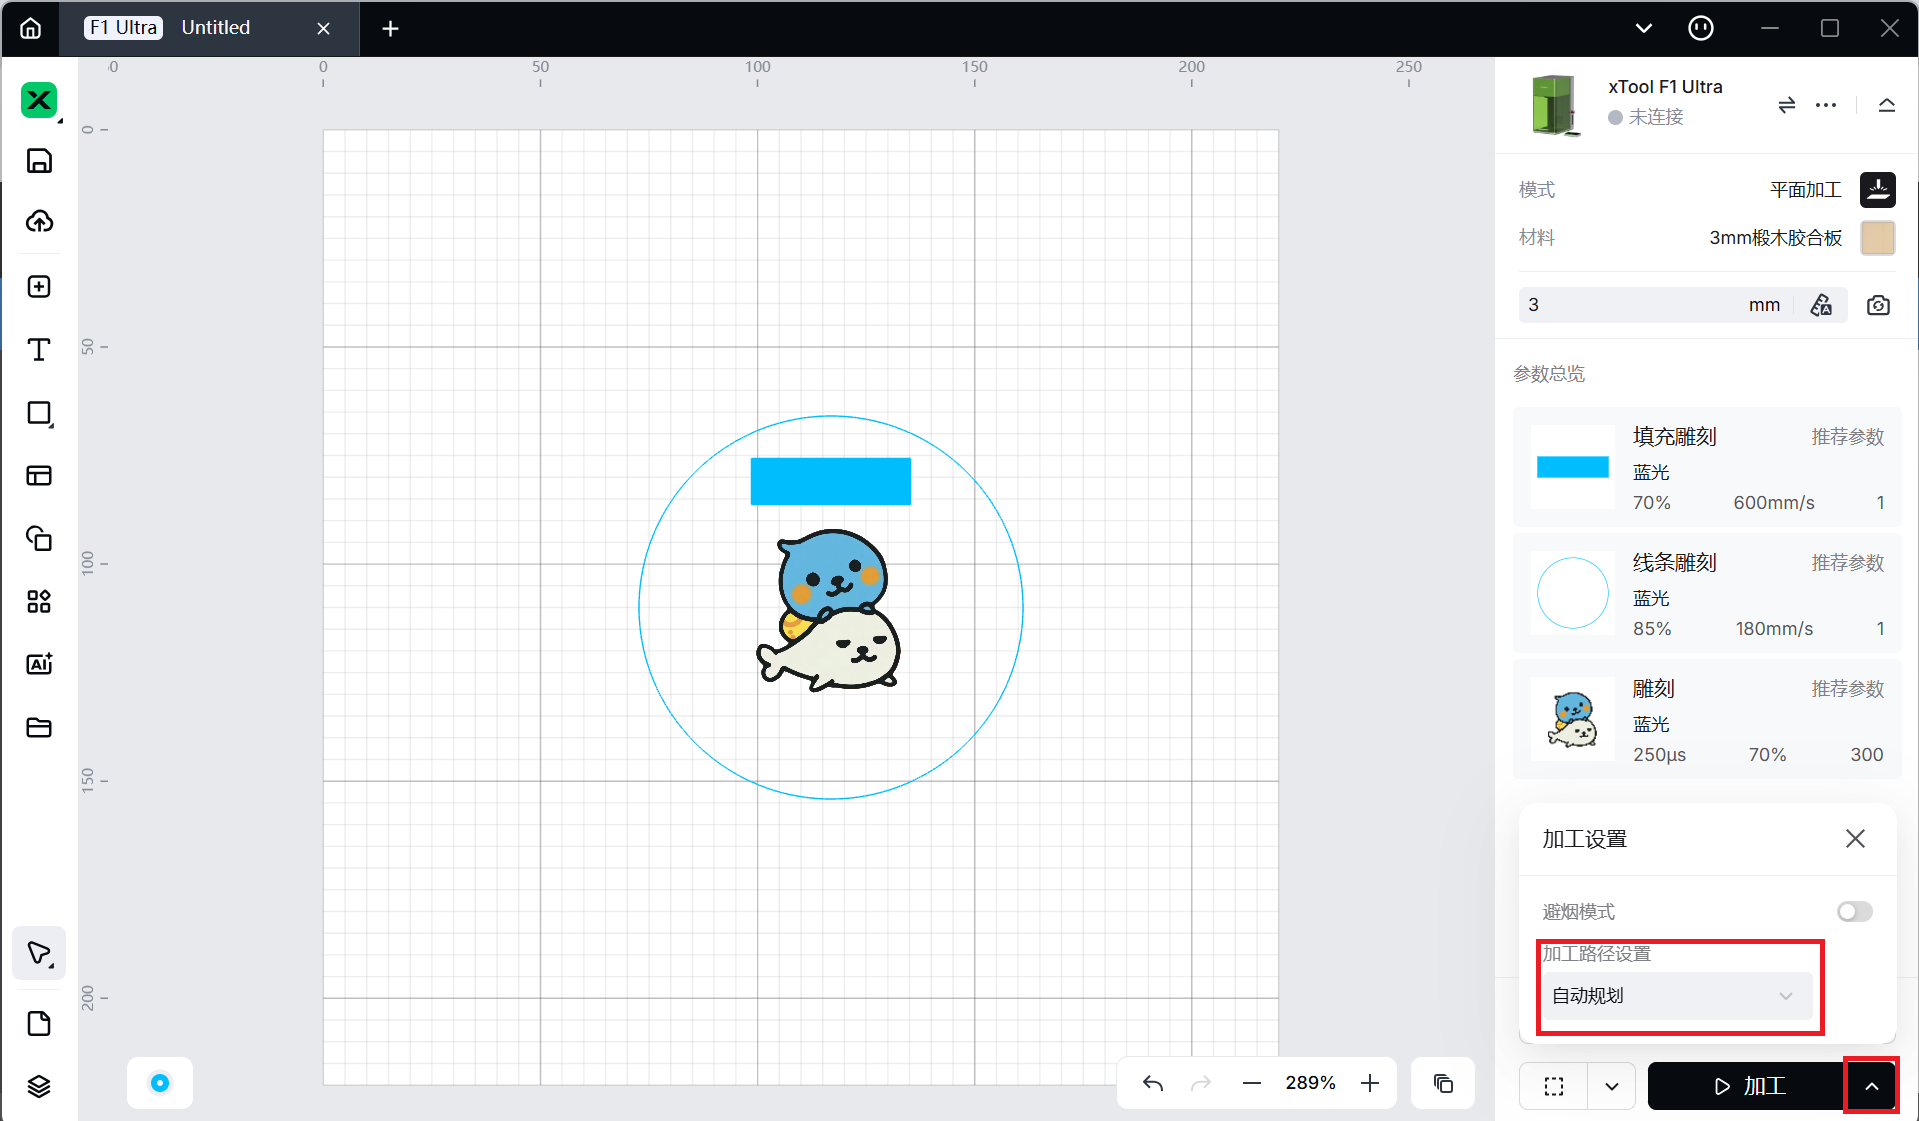Collapse the xTool F1 Ultra device panel

tap(1886, 105)
